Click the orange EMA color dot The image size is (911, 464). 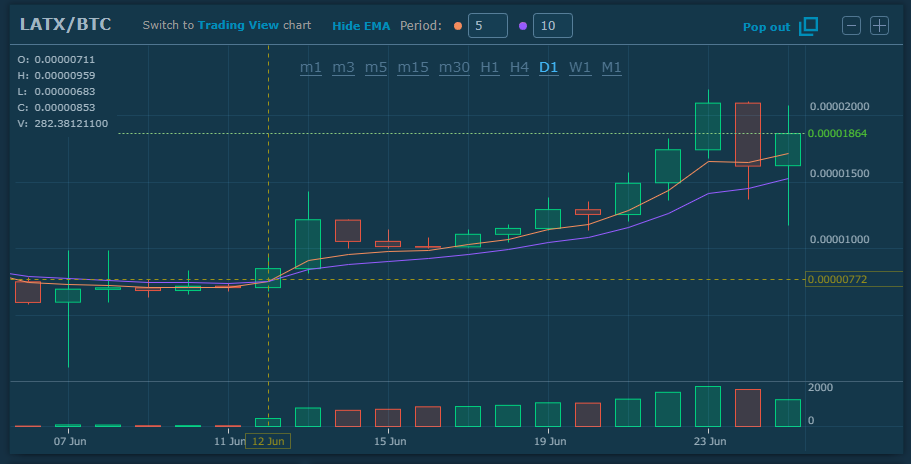tap(458, 26)
